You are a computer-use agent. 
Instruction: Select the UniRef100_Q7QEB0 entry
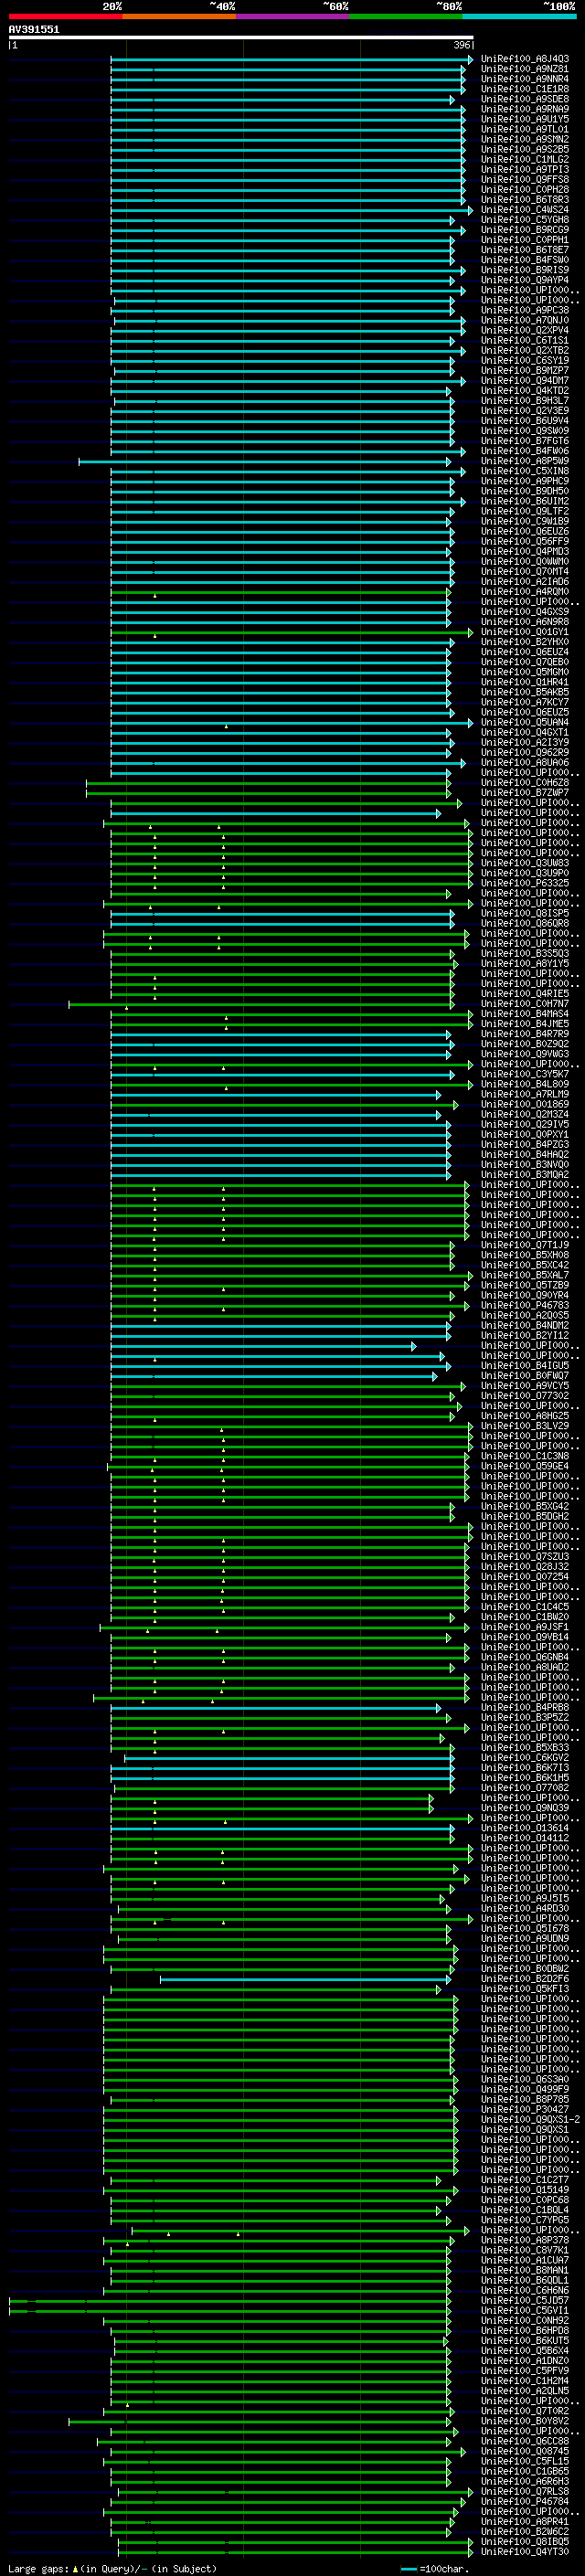(x=525, y=662)
